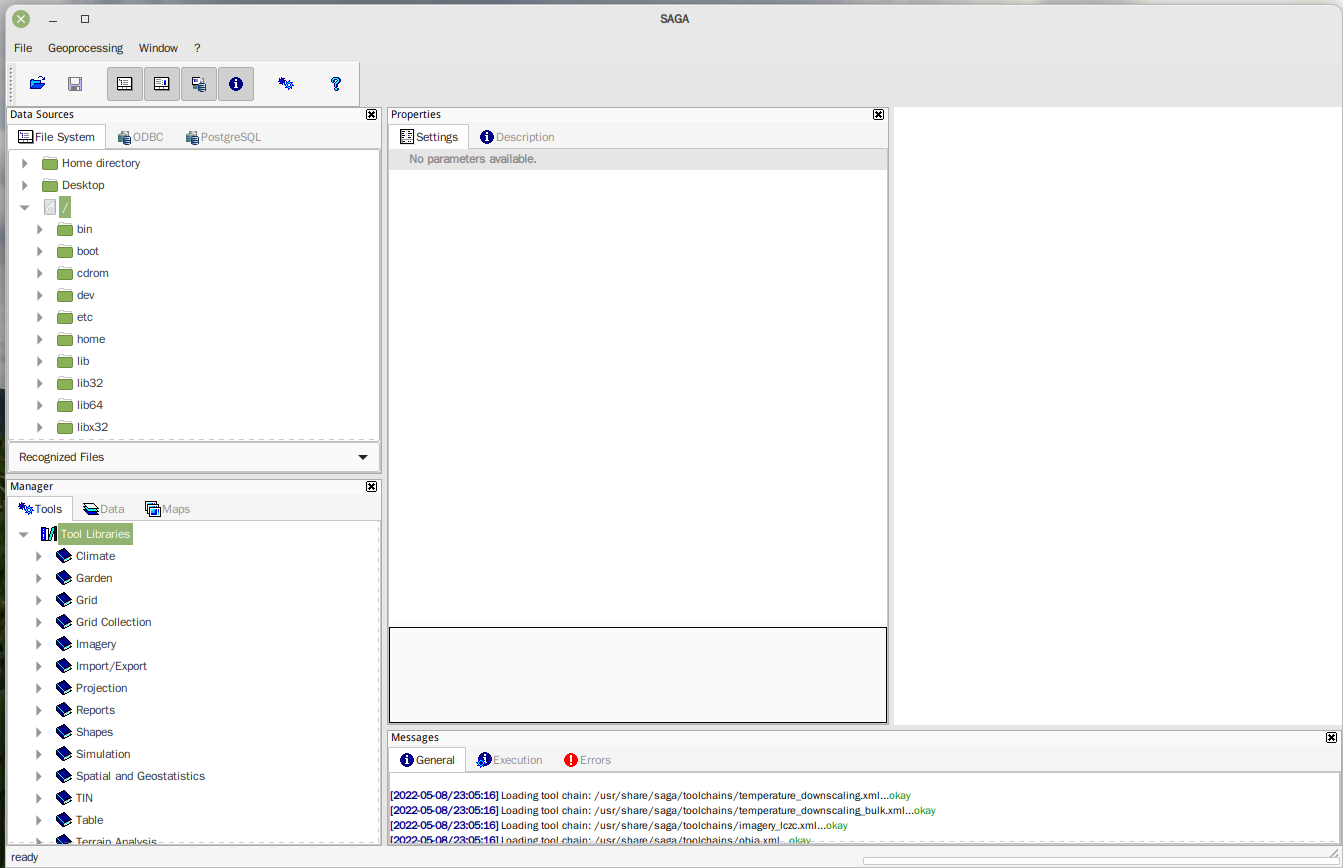Click the Messages info icon in toolbar
1343x868 pixels.
[236, 84]
